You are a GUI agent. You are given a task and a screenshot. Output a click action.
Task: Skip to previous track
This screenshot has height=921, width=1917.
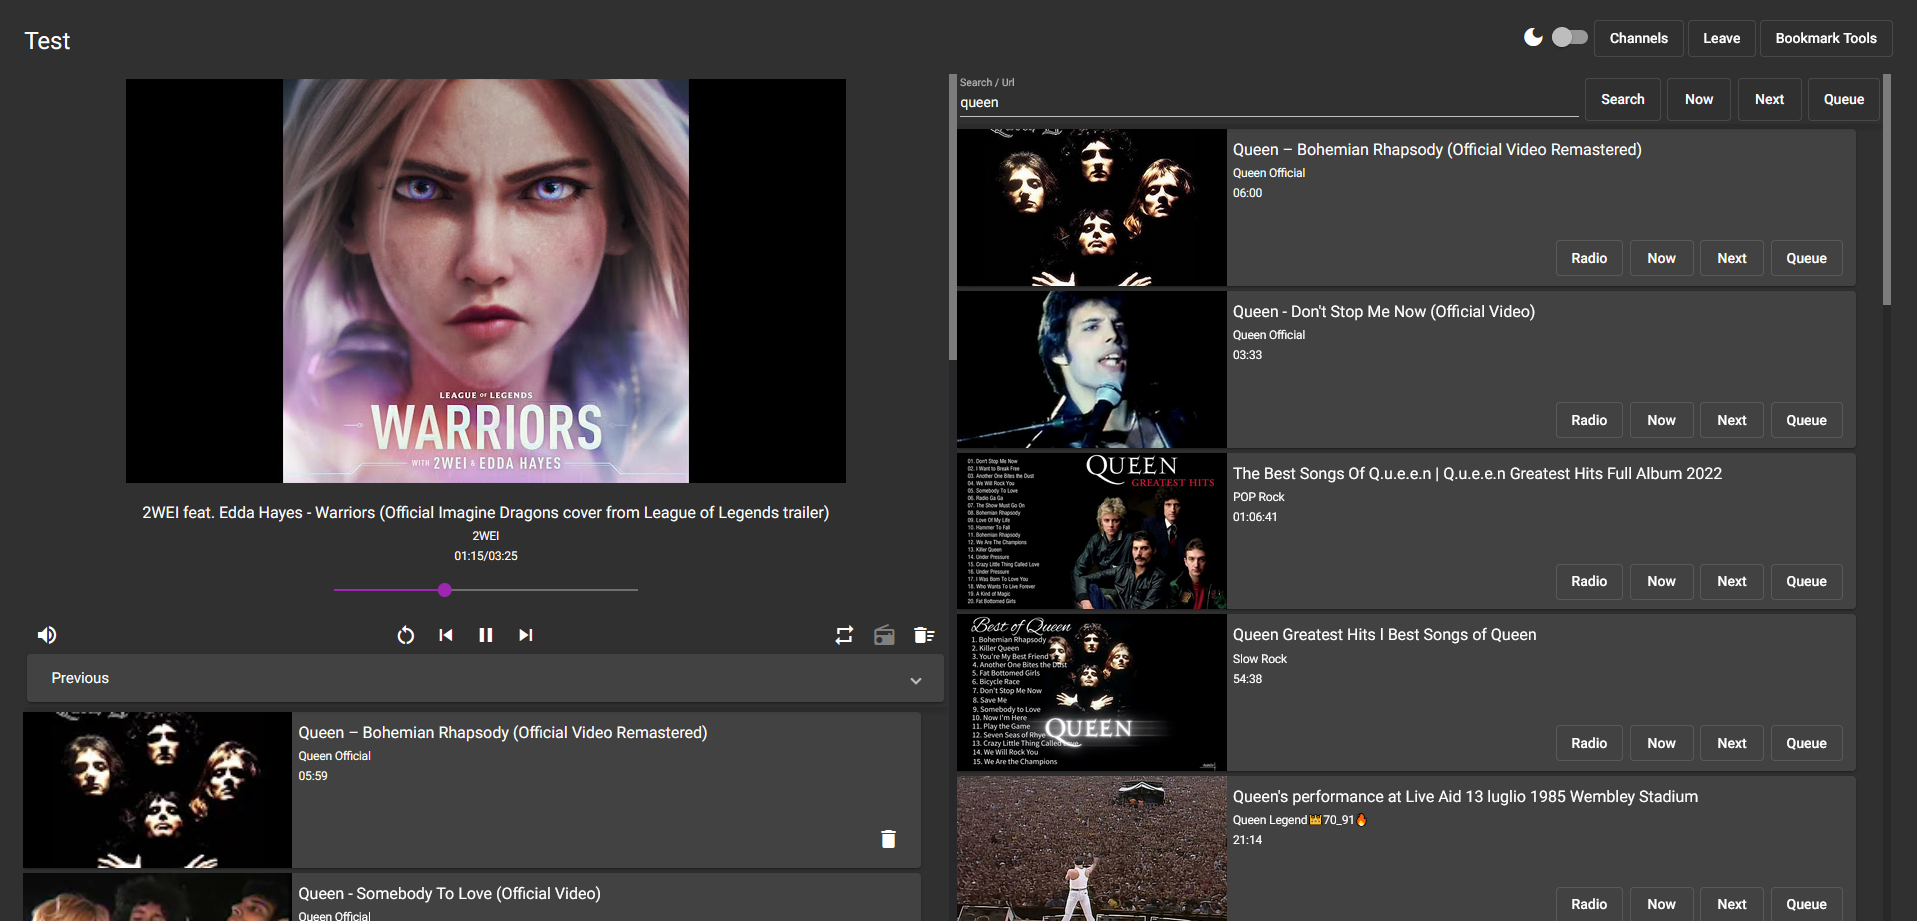[x=446, y=635]
